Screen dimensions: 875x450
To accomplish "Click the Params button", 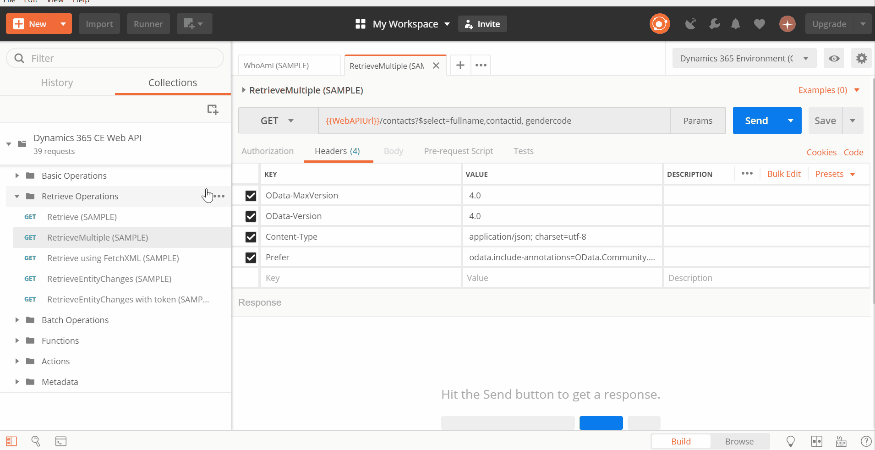I will tap(698, 121).
